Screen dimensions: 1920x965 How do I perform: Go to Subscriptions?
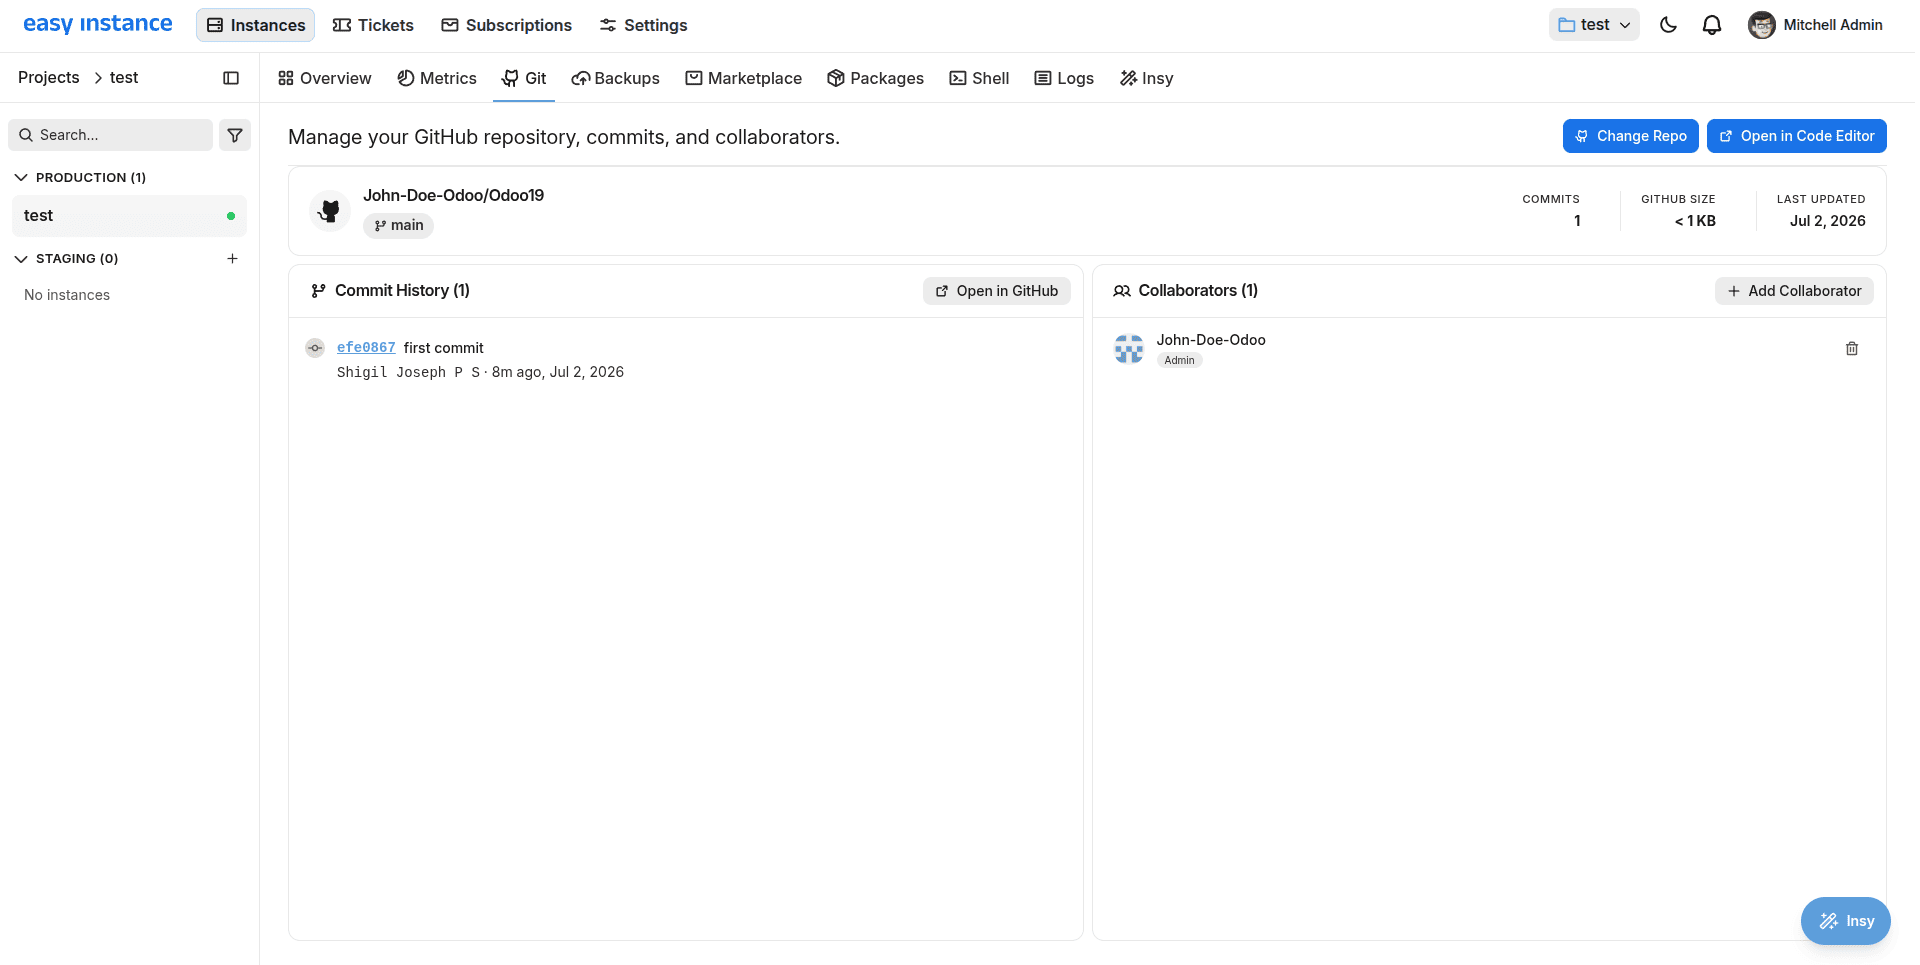click(507, 25)
